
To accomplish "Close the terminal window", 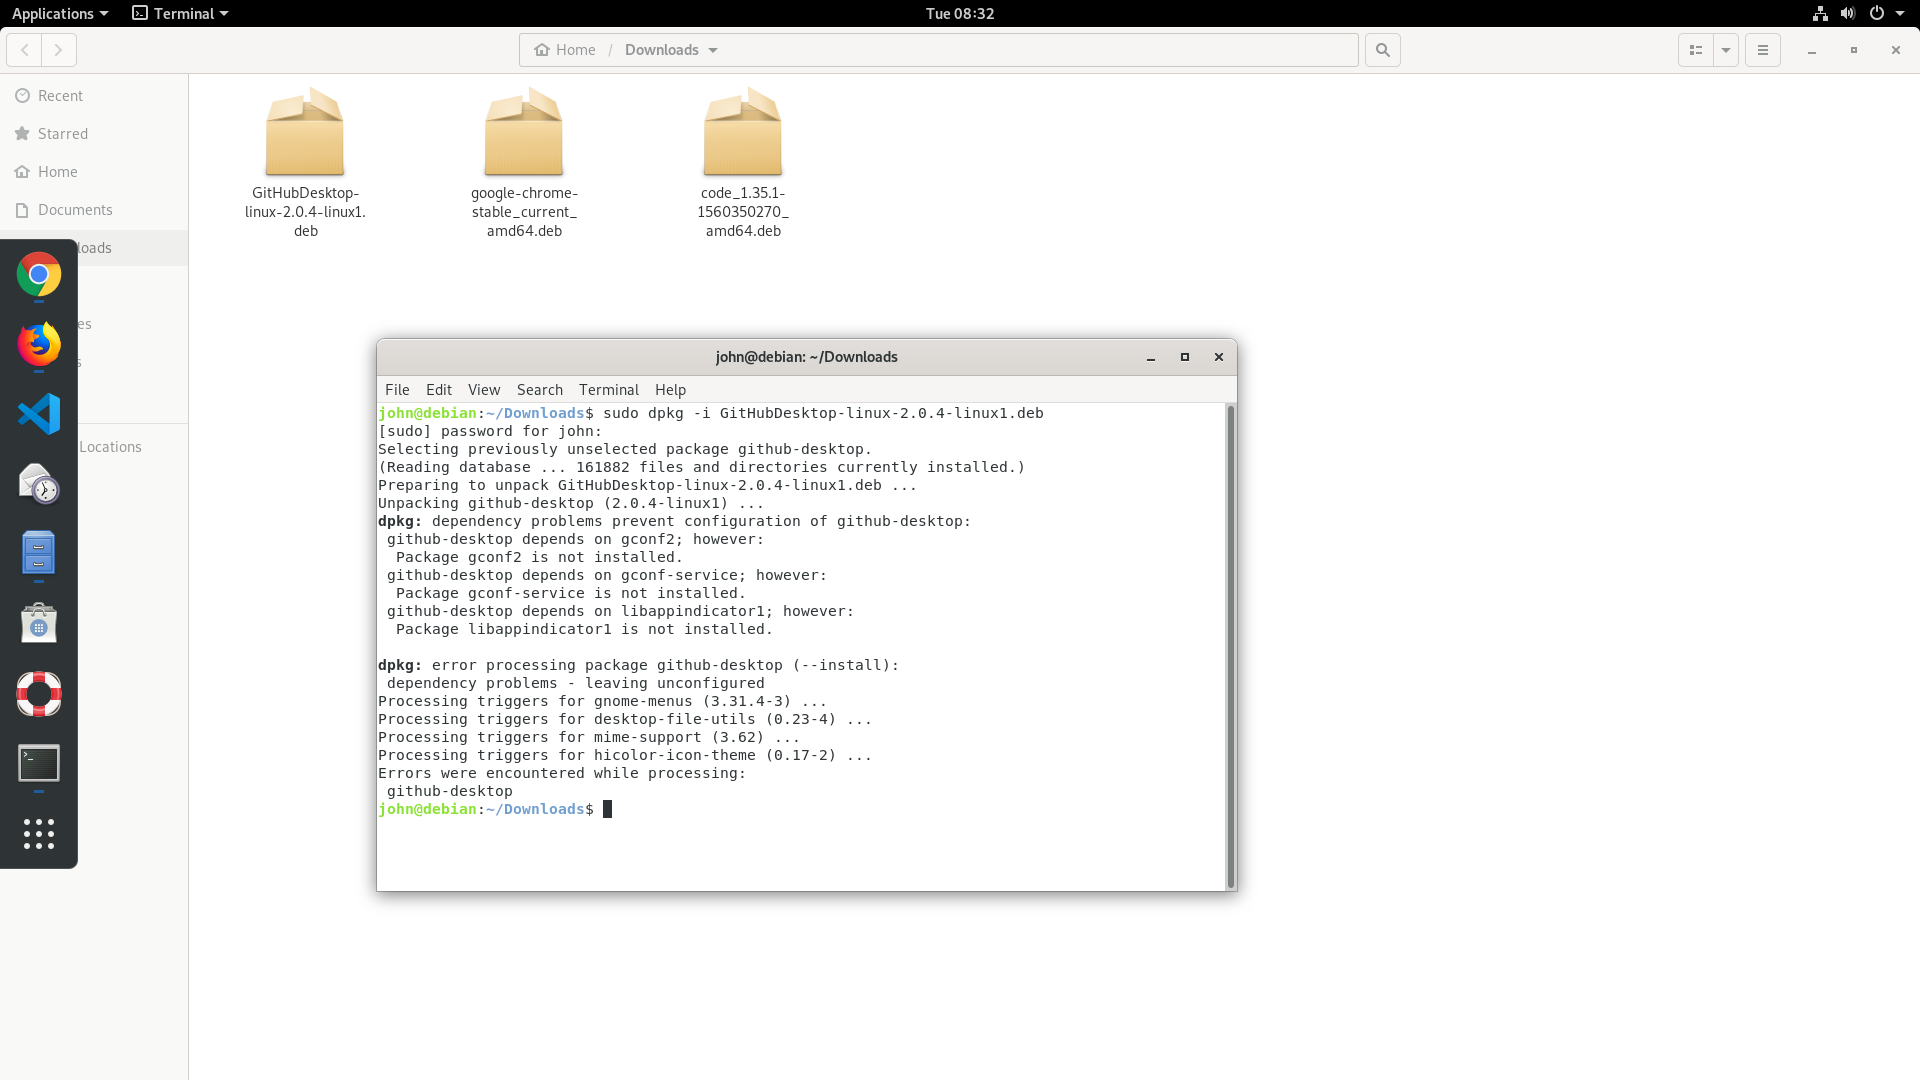I will [x=1219, y=357].
